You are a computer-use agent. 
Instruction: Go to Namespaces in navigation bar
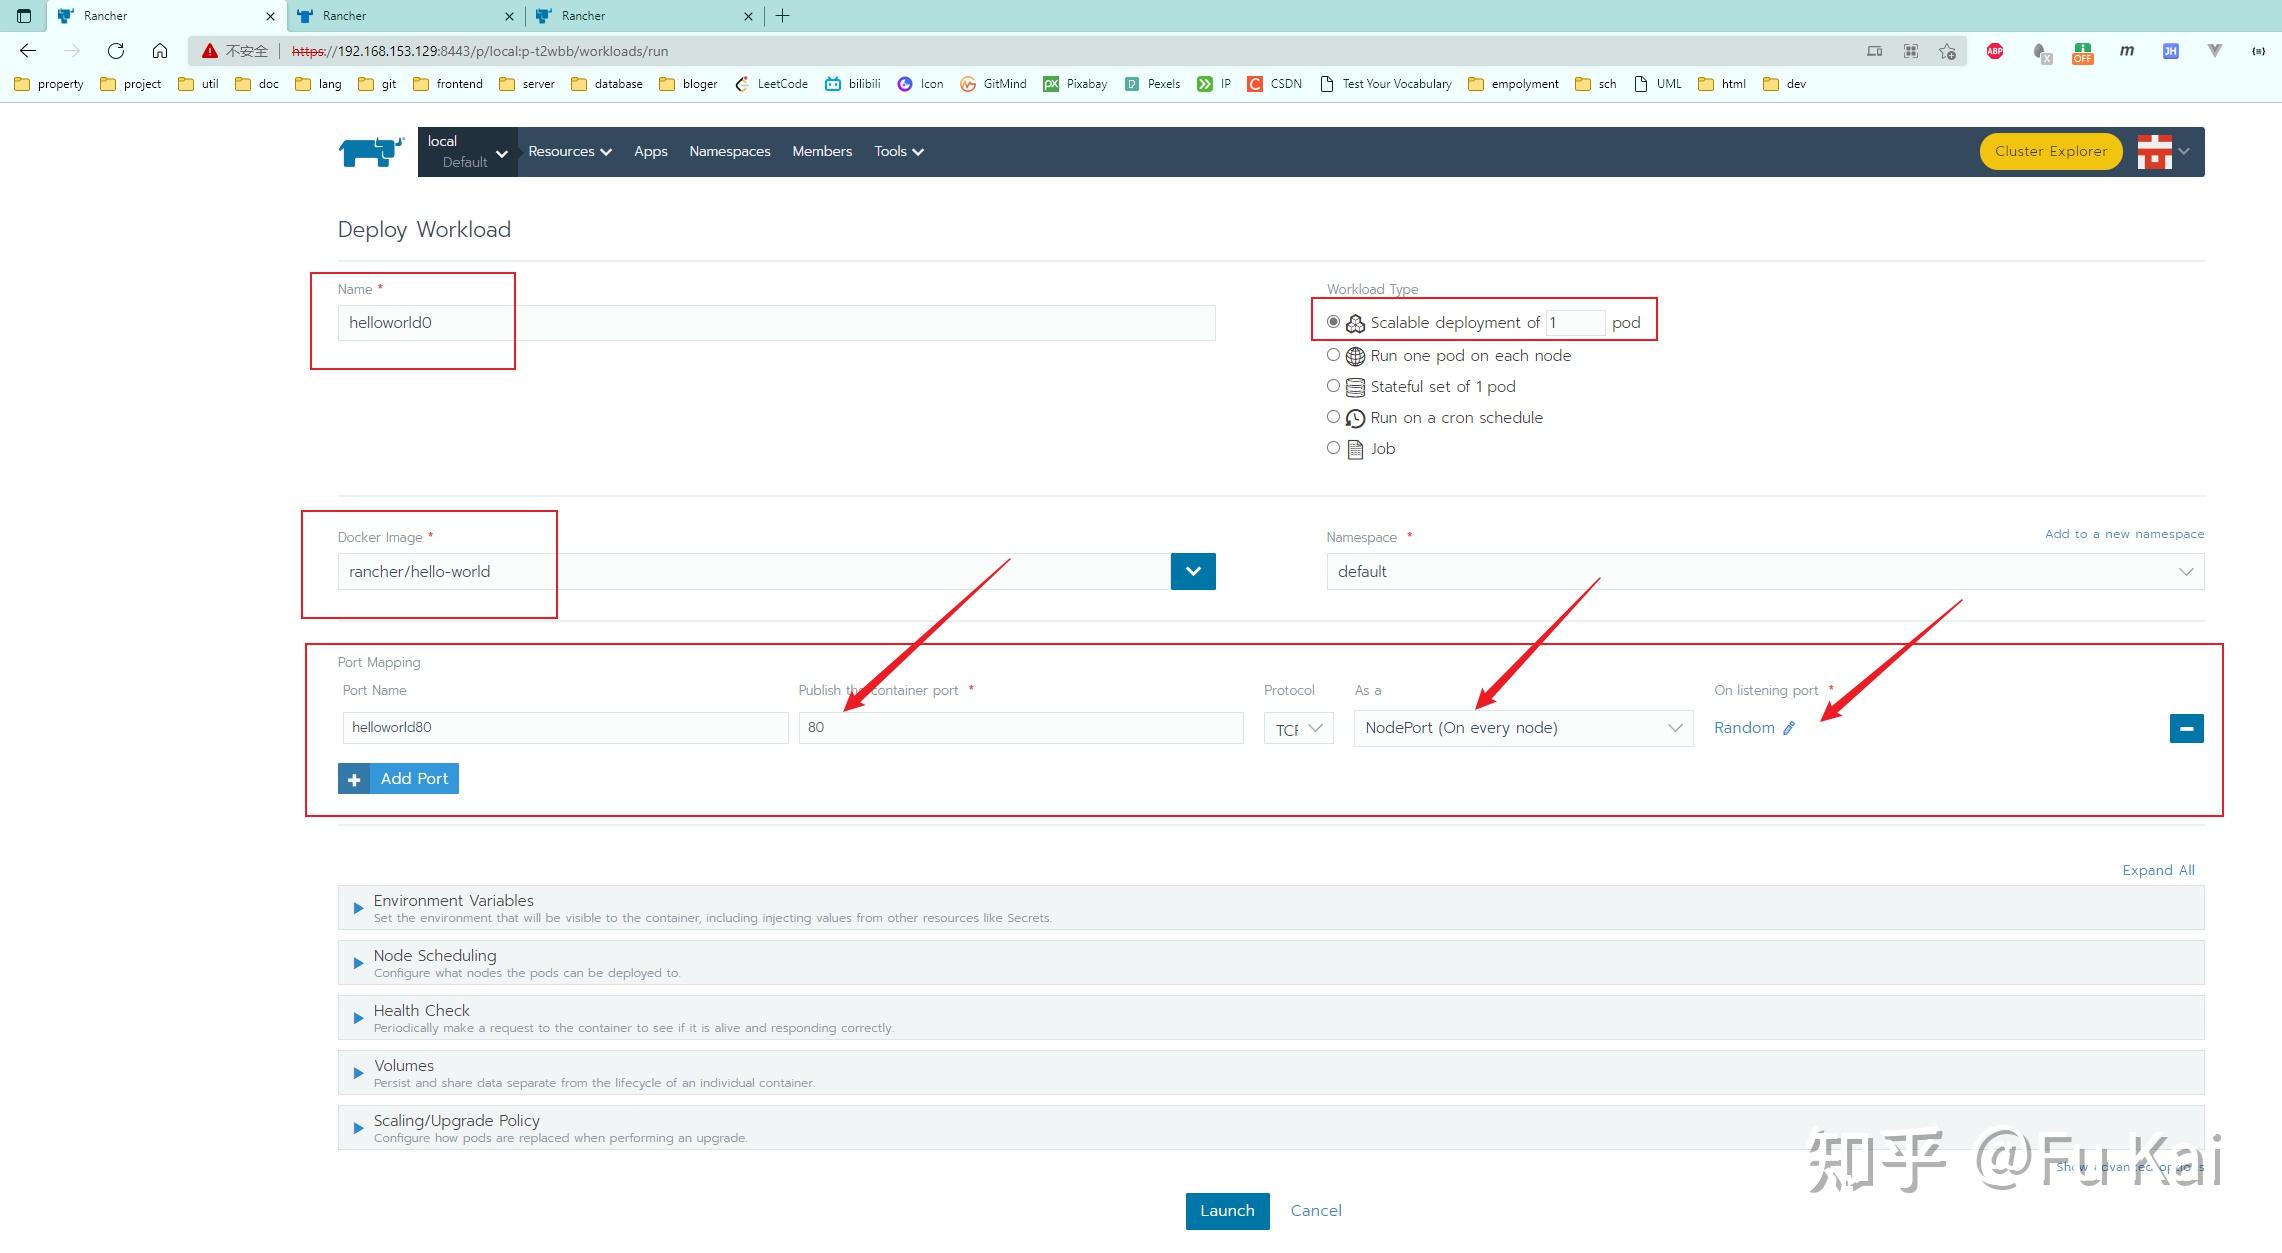[x=730, y=152]
